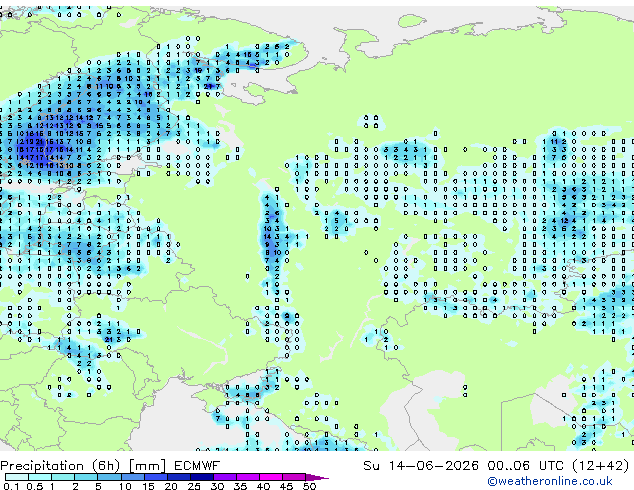The height and width of the screenshot is (490, 634).
Task: Pick the 20 to 25 mm legend swatch
Action: [179, 477]
